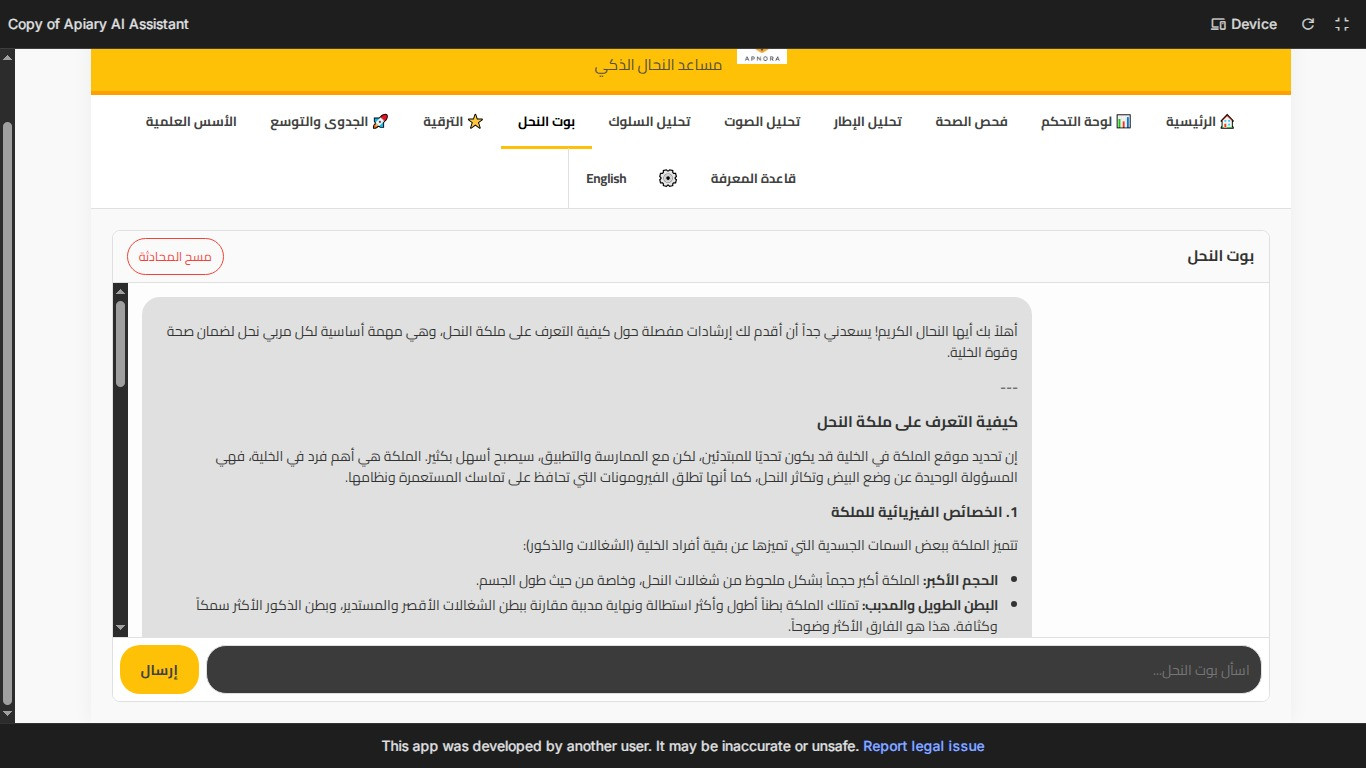Open the قاعدة المعرفة menu item
Viewport: 1366px width, 768px height.
pos(752,178)
